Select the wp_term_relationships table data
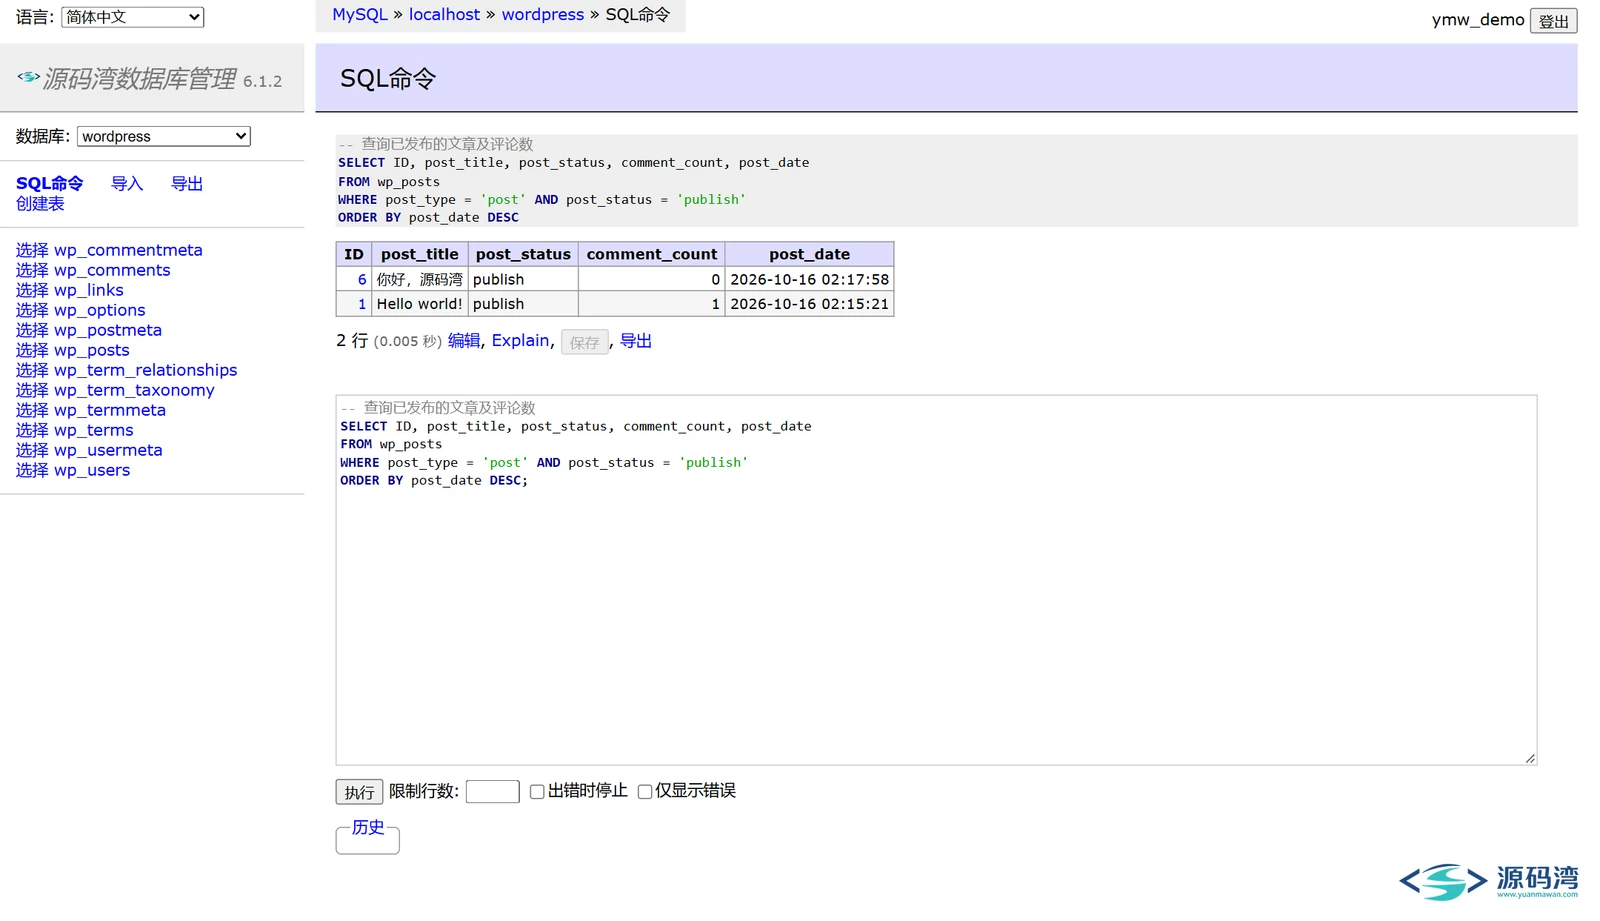The width and height of the screenshot is (1600, 921). coord(32,370)
